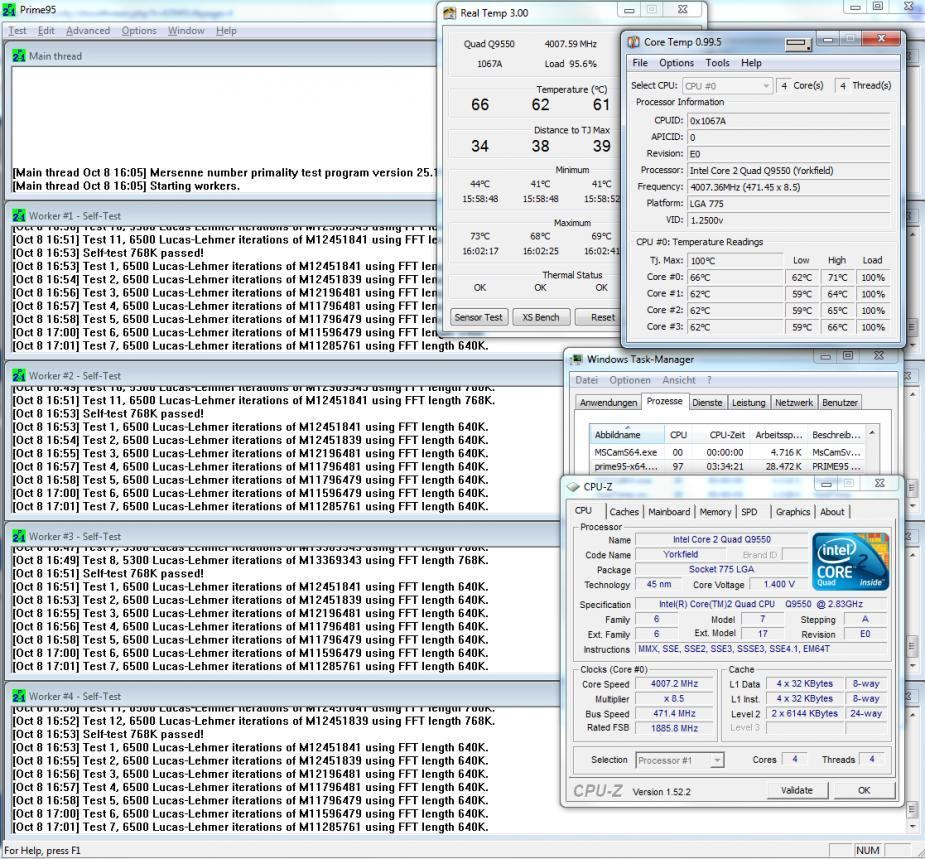
Task: Select the Caches tab in CPU-Z
Action: [624, 512]
